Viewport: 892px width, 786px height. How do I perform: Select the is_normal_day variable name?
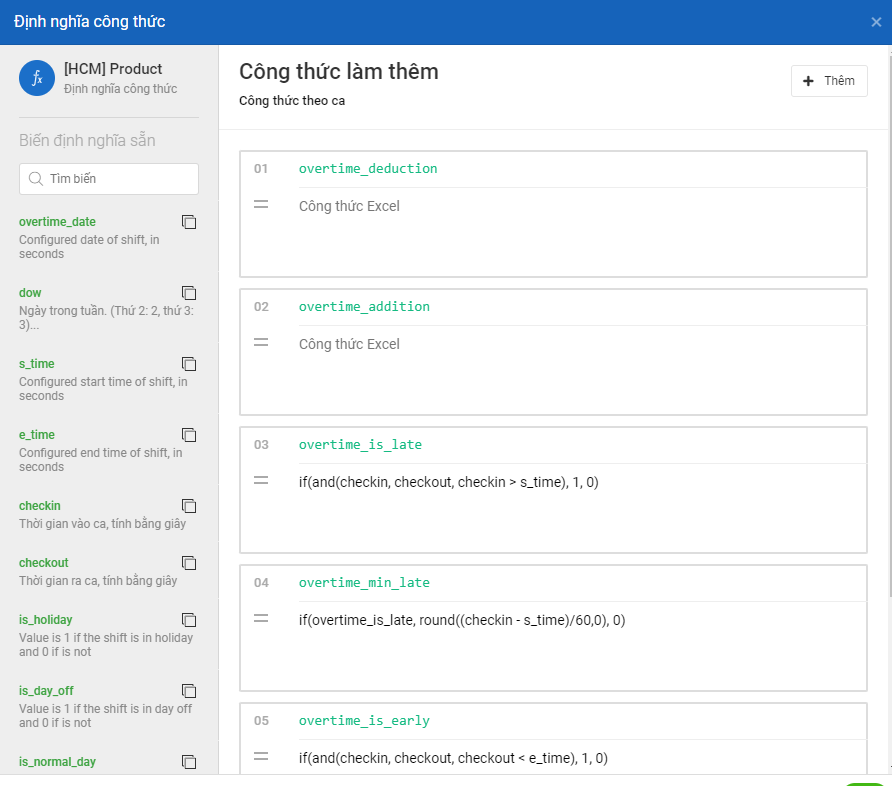coord(57,762)
